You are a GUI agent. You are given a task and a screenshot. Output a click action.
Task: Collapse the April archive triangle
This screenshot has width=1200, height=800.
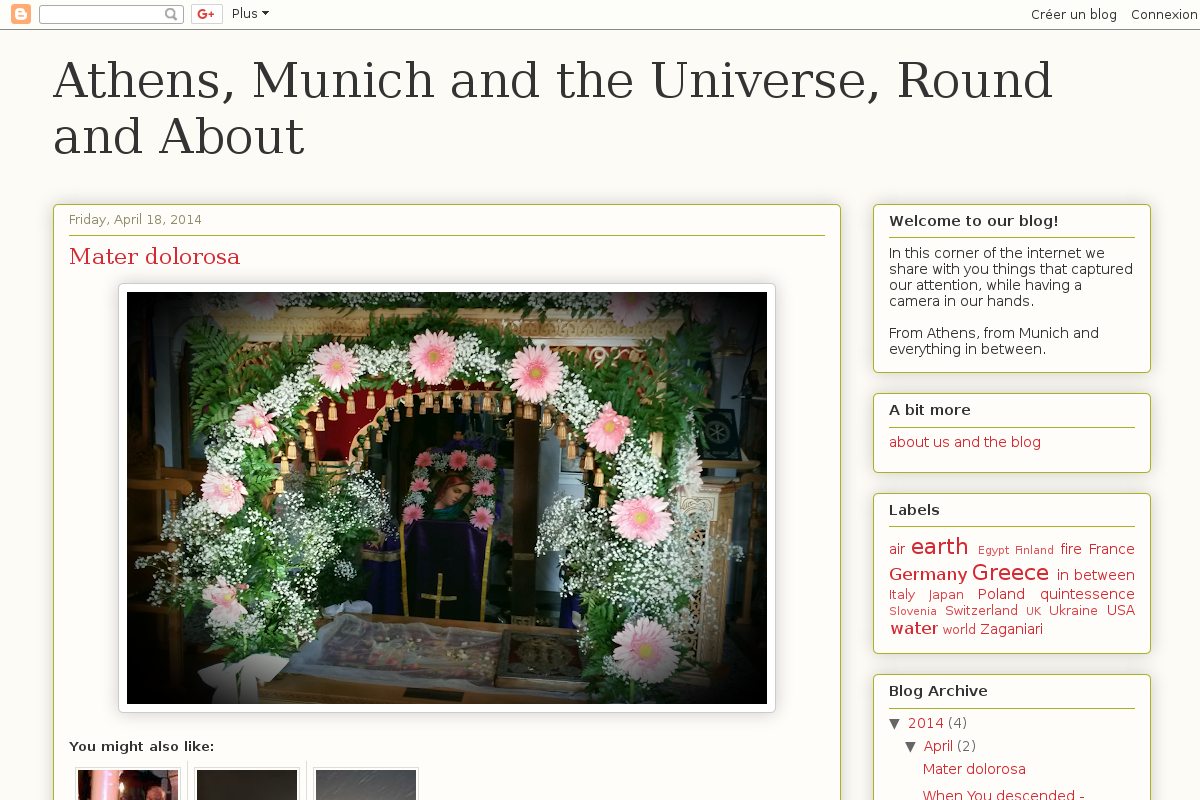tap(911, 746)
